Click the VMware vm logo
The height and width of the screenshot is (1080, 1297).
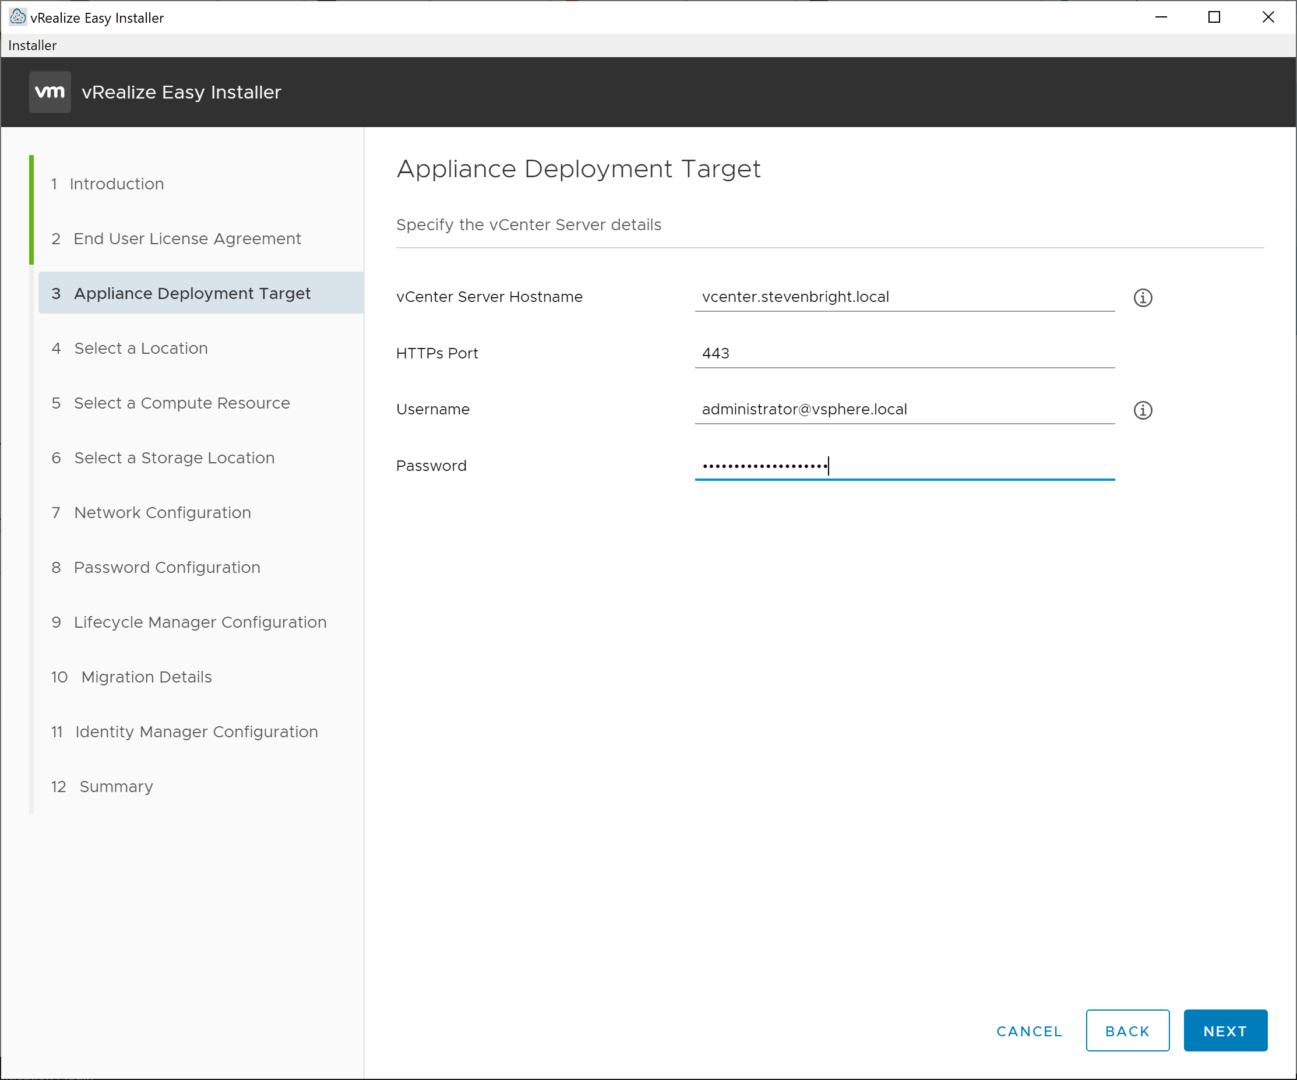click(x=50, y=92)
